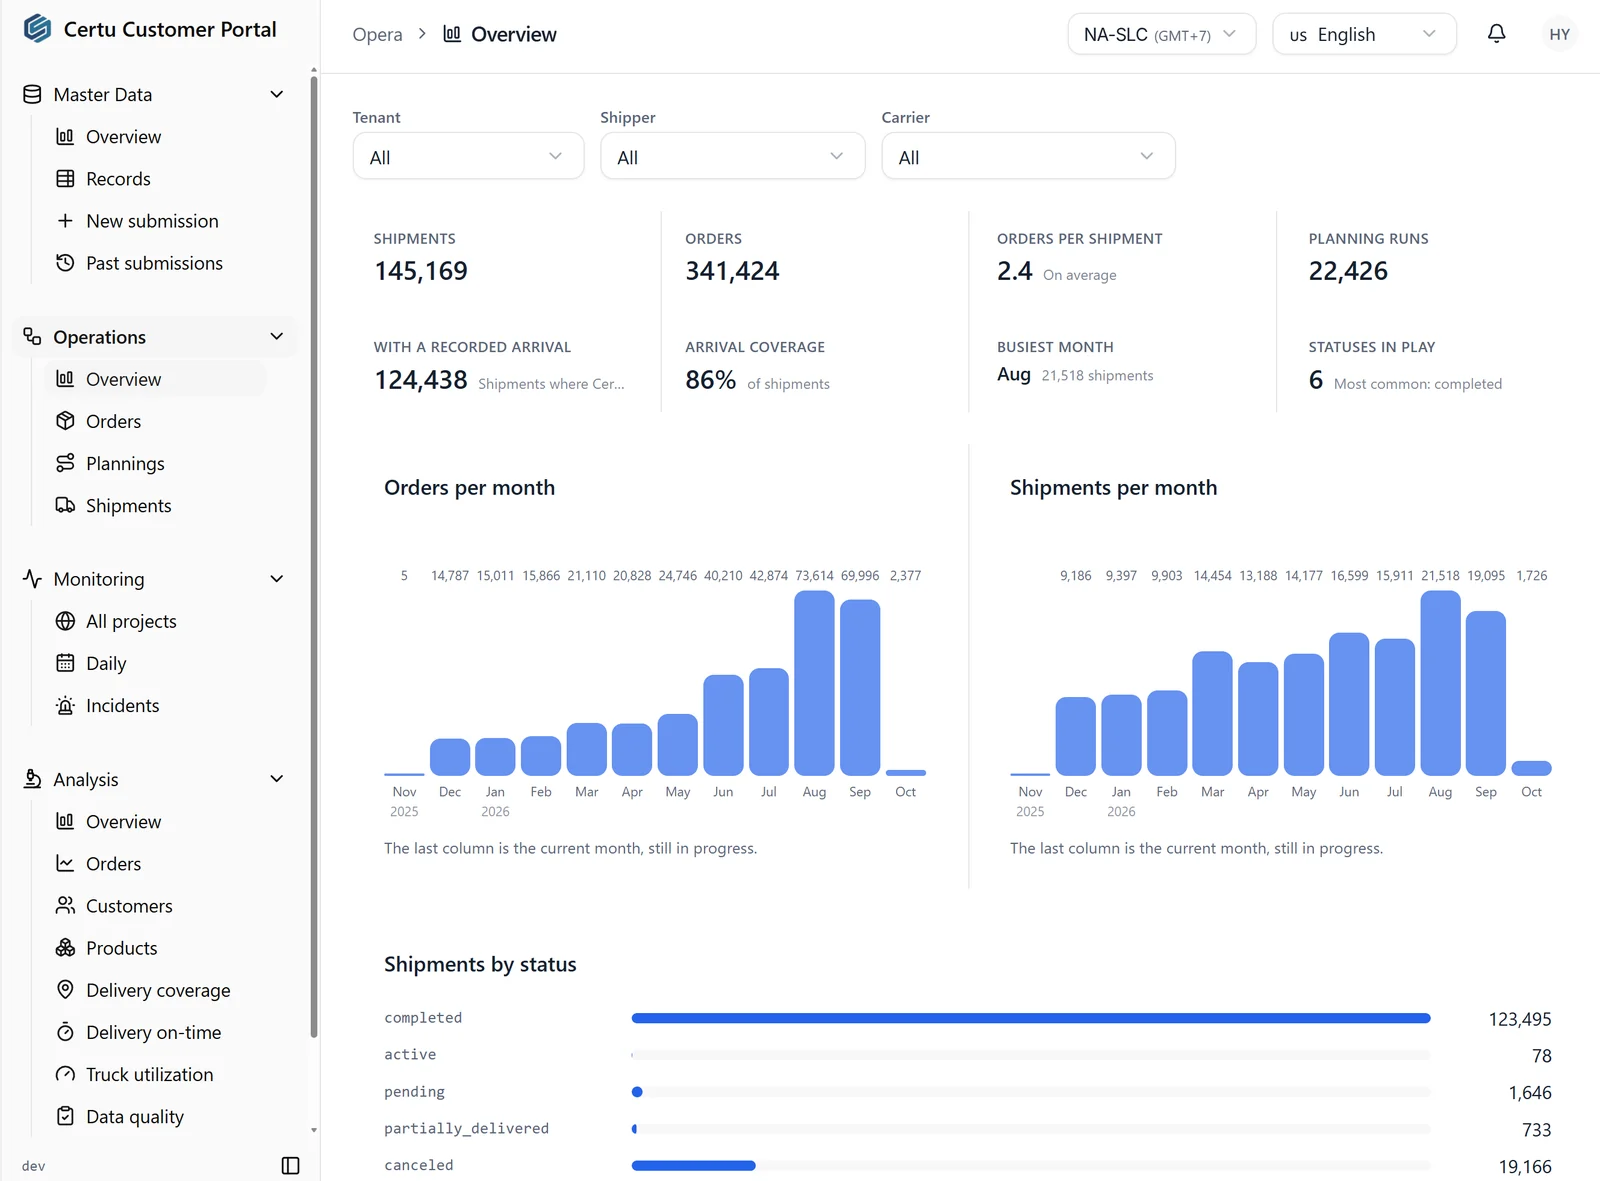Image resolution: width=1600 pixels, height=1181 pixels.
Task: Click the Certu logo icon
Action: point(37,29)
